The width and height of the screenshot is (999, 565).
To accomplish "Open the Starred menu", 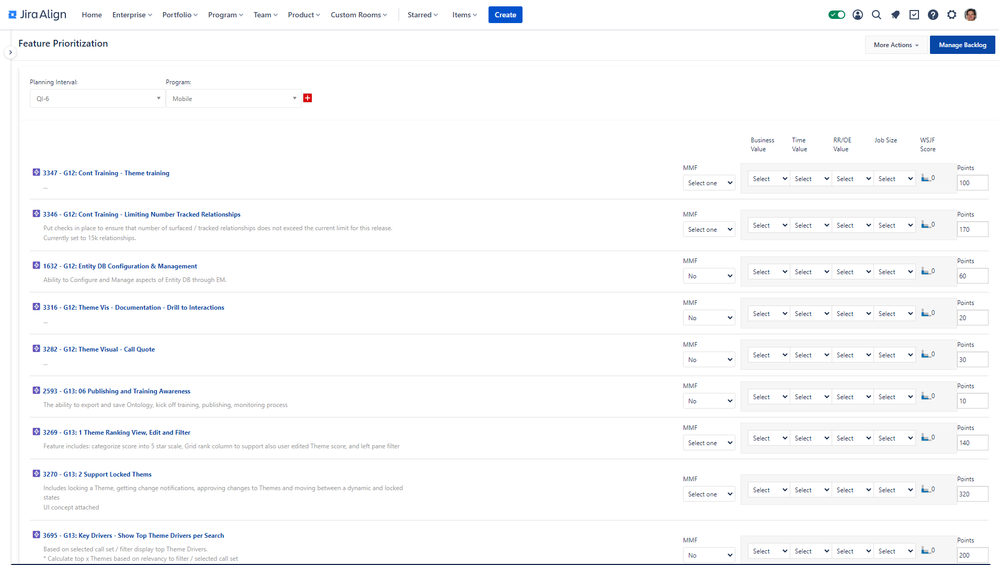I will 422,15.
